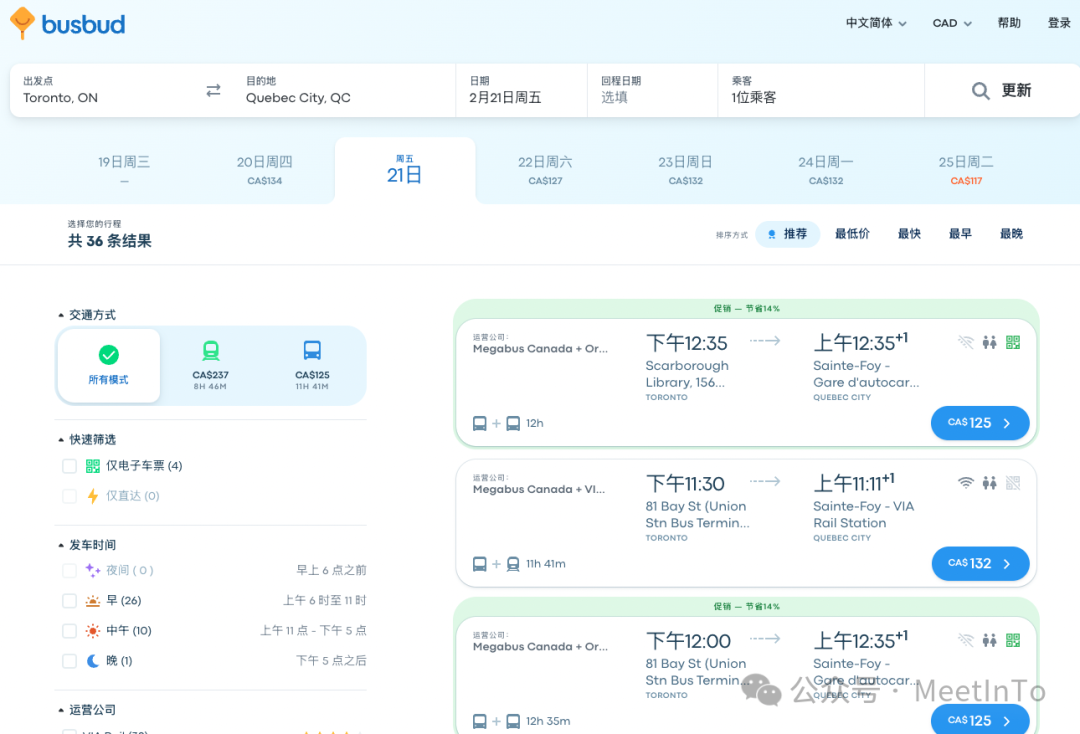The width and height of the screenshot is (1080, 734).
Task: Sort results by 最早
Action: (x=960, y=234)
